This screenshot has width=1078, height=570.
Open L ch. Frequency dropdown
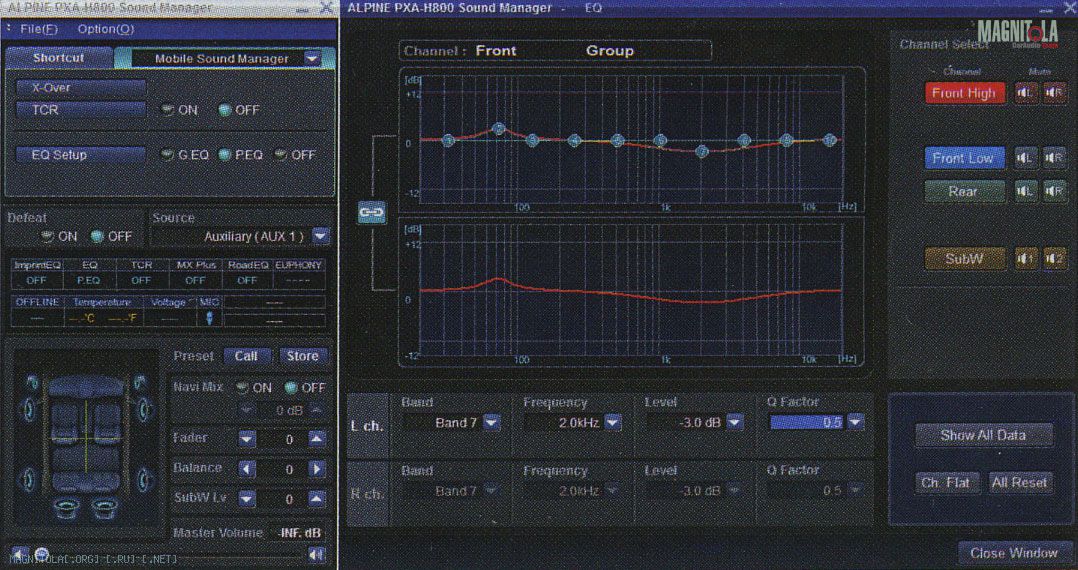613,422
